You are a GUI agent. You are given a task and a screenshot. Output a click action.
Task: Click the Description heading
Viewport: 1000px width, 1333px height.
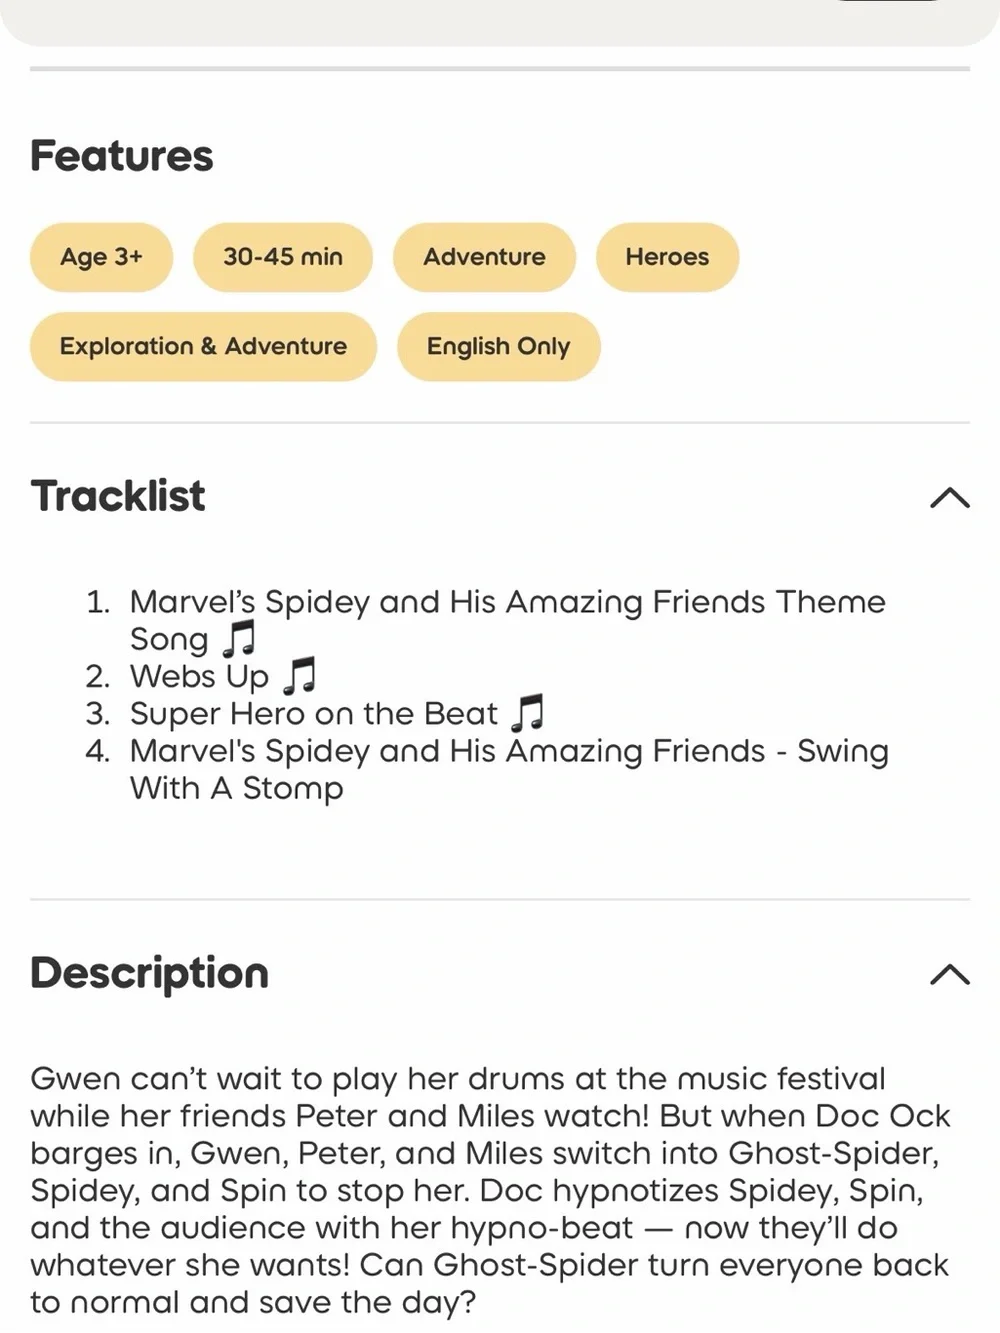(x=150, y=973)
